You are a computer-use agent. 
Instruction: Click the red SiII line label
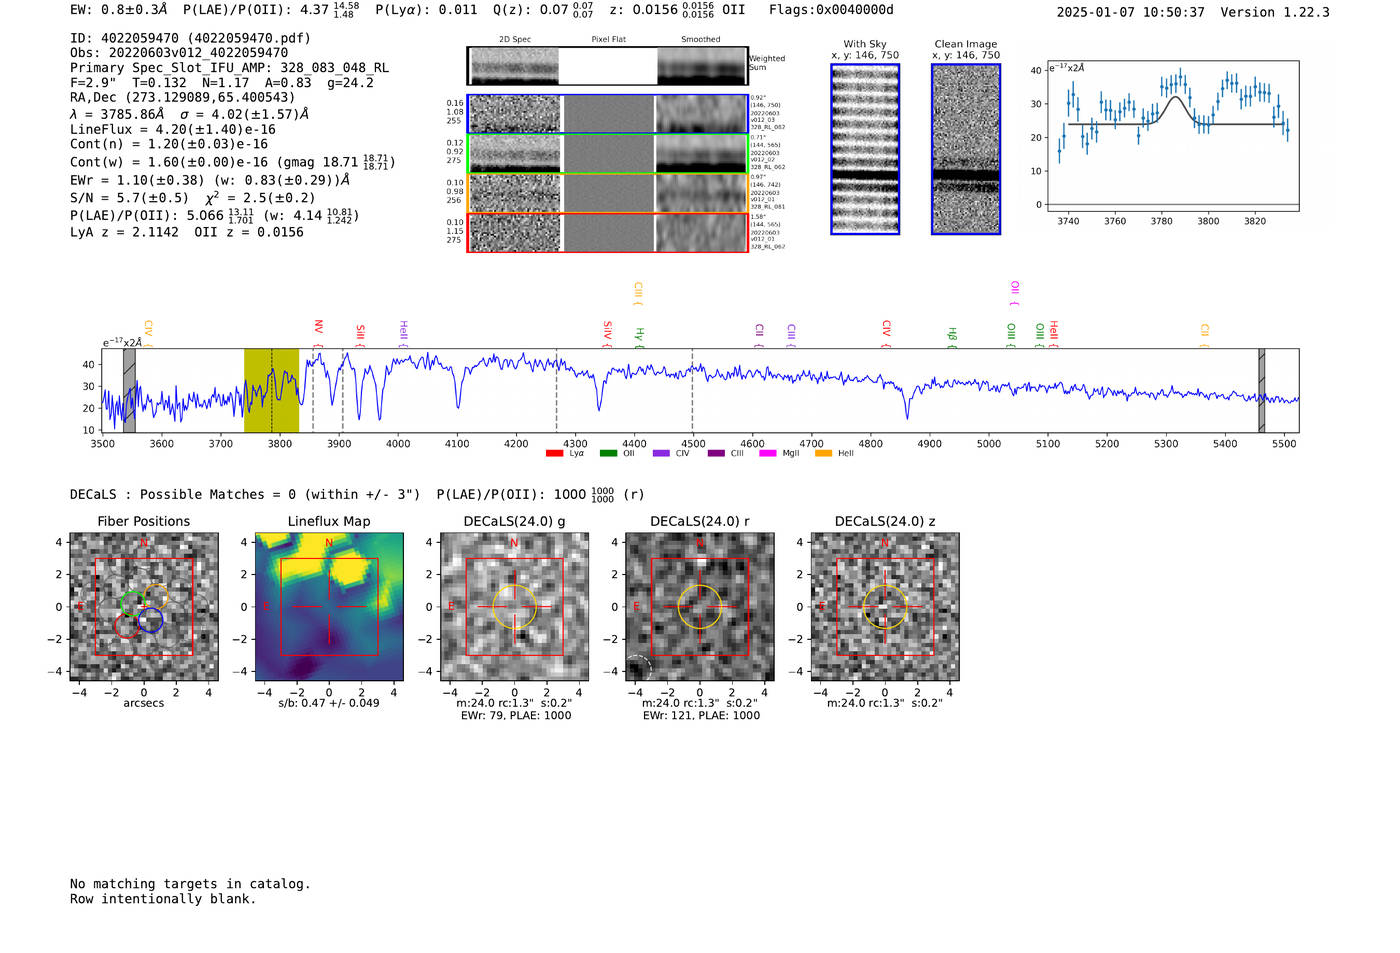click(x=360, y=335)
